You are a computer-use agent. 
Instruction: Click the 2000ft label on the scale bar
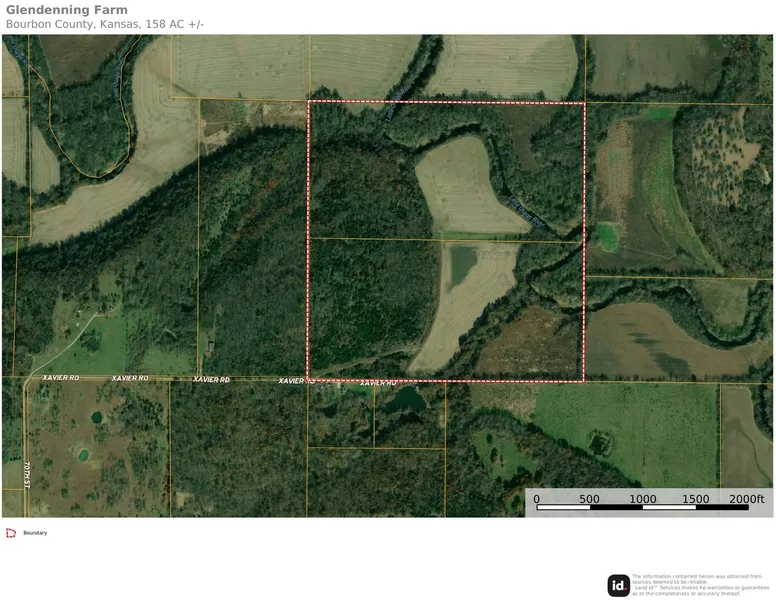pyautogui.click(x=747, y=499)
